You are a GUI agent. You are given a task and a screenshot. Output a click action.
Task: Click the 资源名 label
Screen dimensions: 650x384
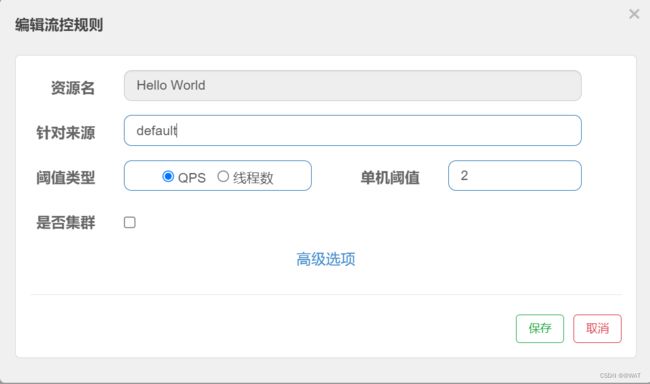73,88
